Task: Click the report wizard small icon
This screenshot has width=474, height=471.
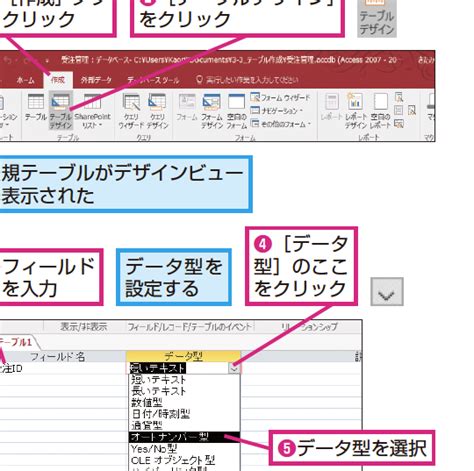Action: coord(399,97)
